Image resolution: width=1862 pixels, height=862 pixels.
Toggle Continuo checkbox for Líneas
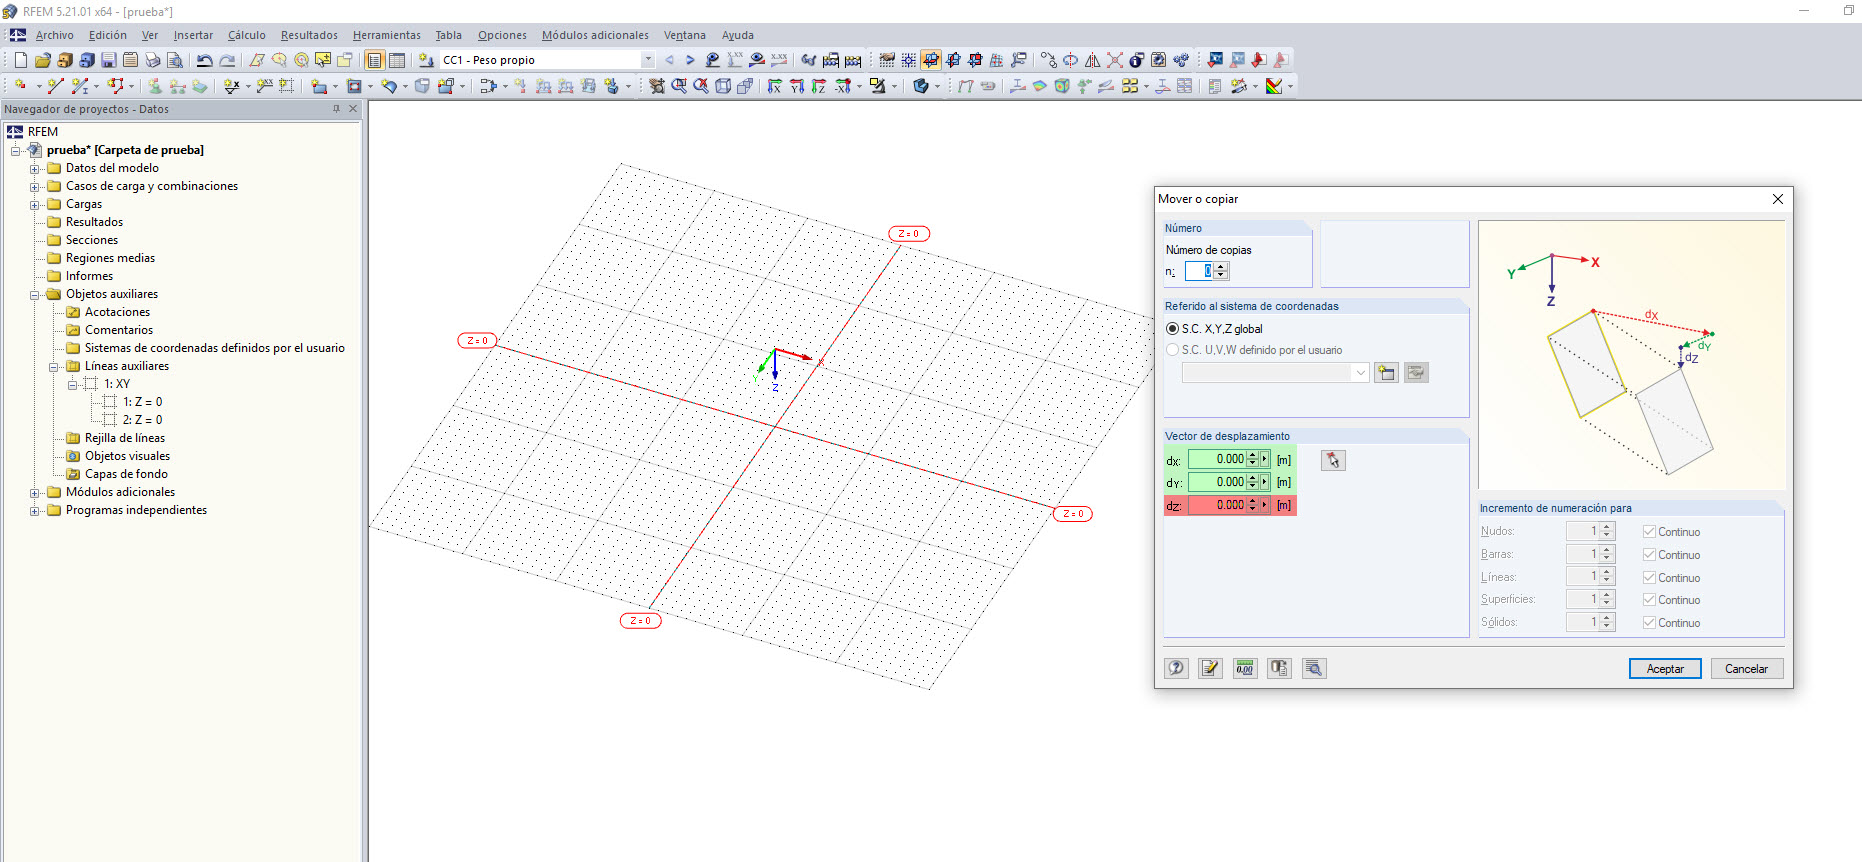pyautogui.click(x=1649, y=578)
